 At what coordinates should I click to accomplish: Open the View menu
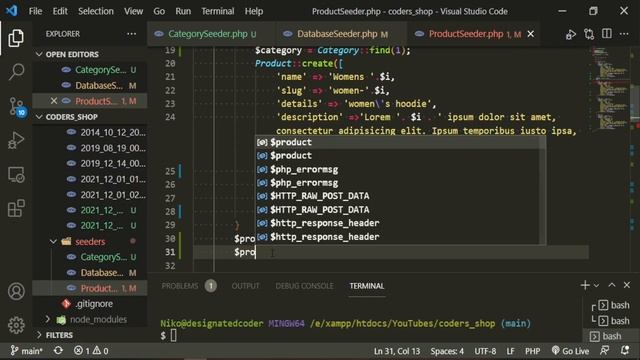tap(133, 11)
